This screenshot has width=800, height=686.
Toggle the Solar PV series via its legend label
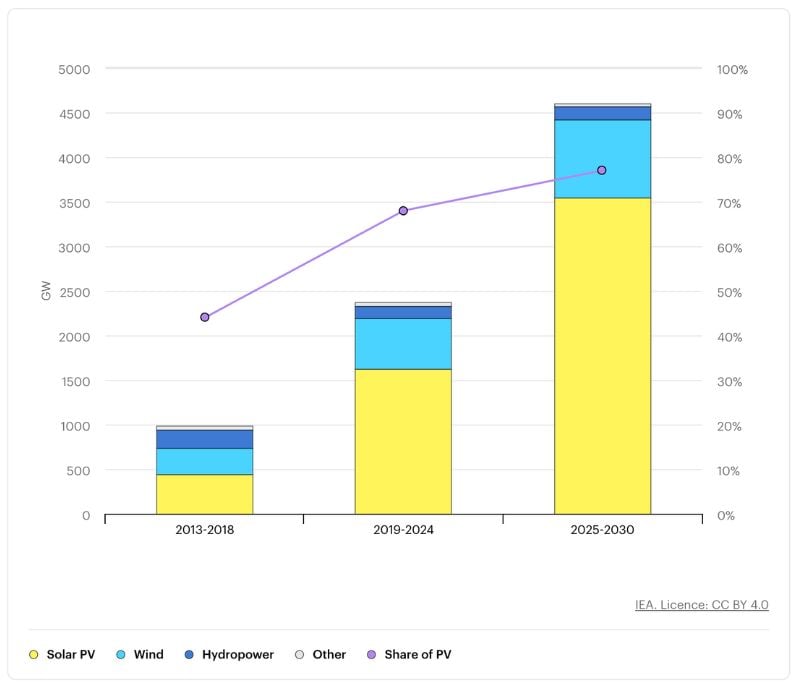[70, 654]
